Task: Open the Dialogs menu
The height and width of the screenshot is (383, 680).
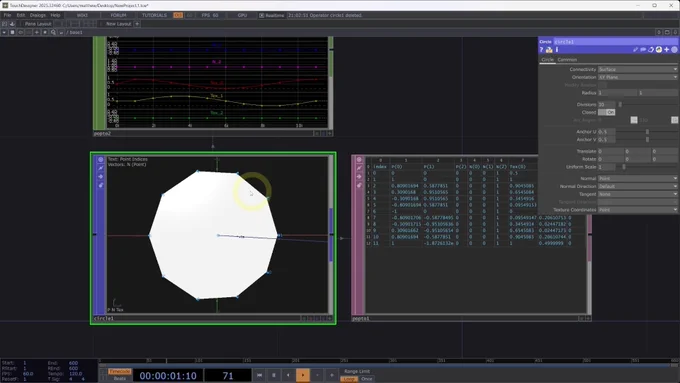Action: [38, 15]
